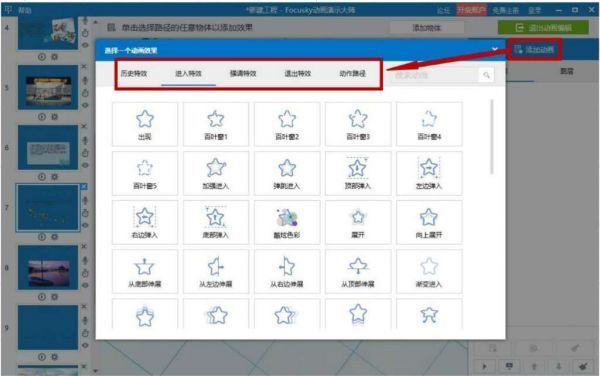
Task: Choose 从底部伸展 stretch from bottom
Action: 145,272
